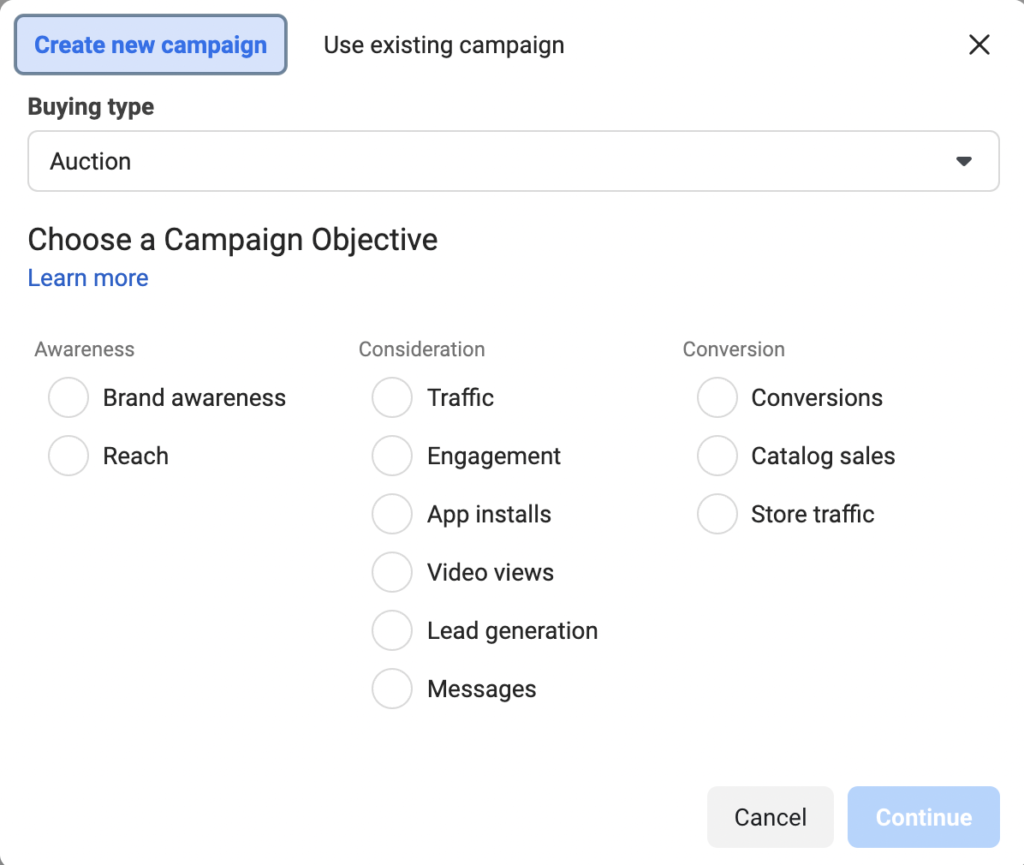
Task: Select the Reach objective
Action: coord(68,455)
